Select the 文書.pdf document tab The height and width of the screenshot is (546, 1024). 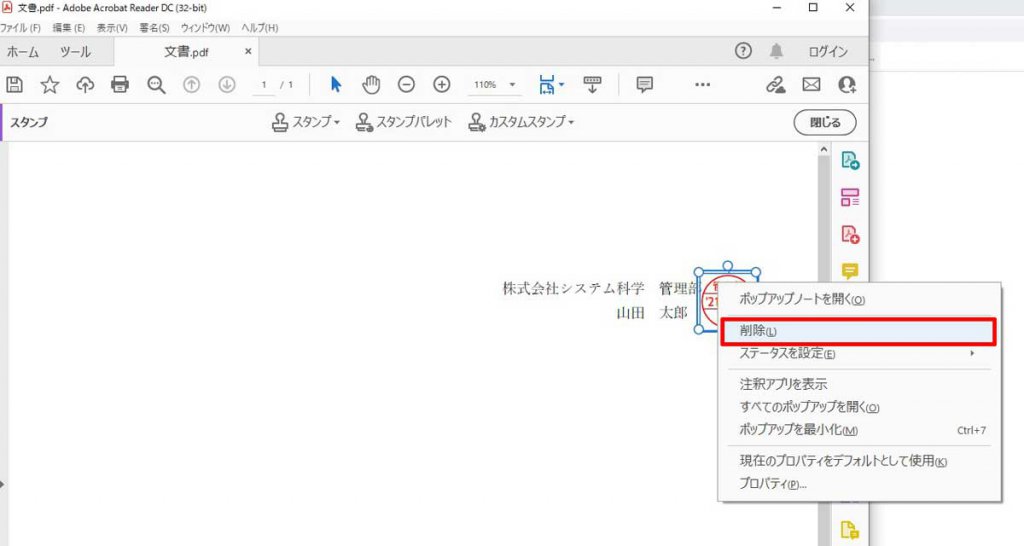point(186,52)
